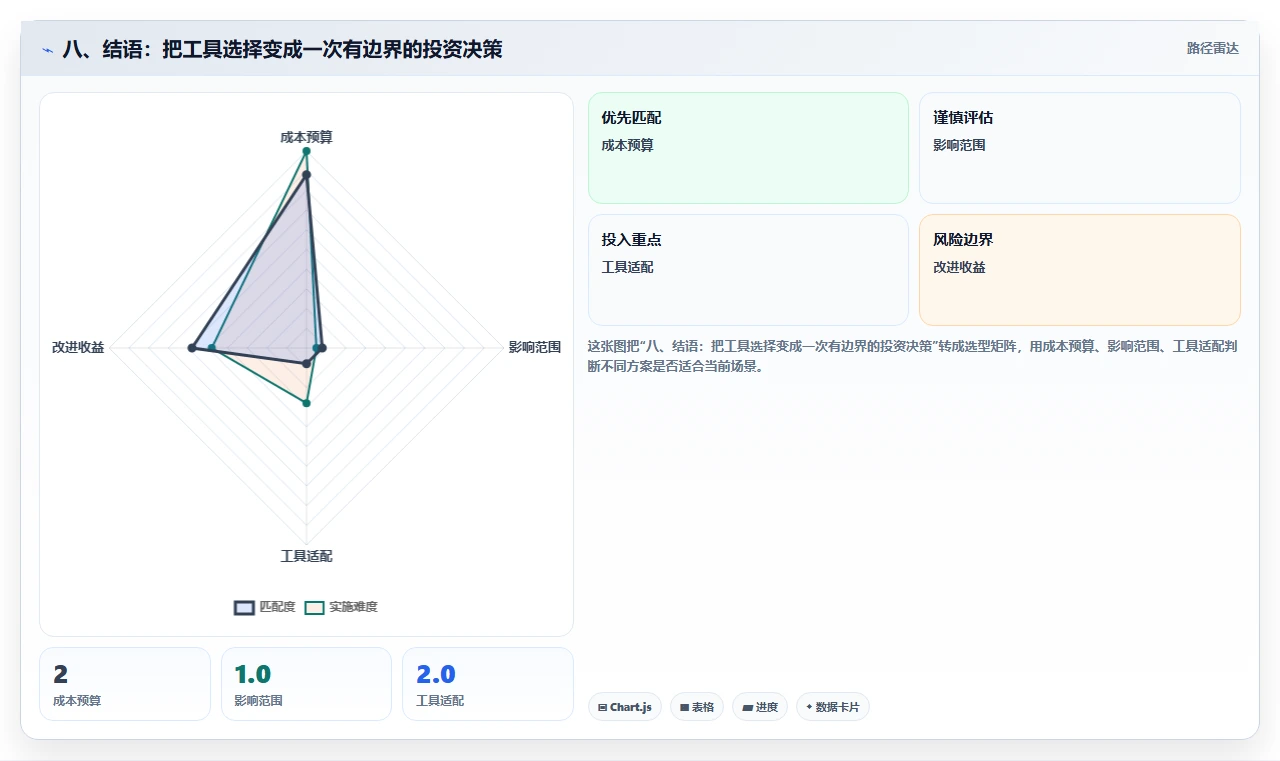
Task: Click the stat card showing 1.0 影响范围
Action: (306, 684)
